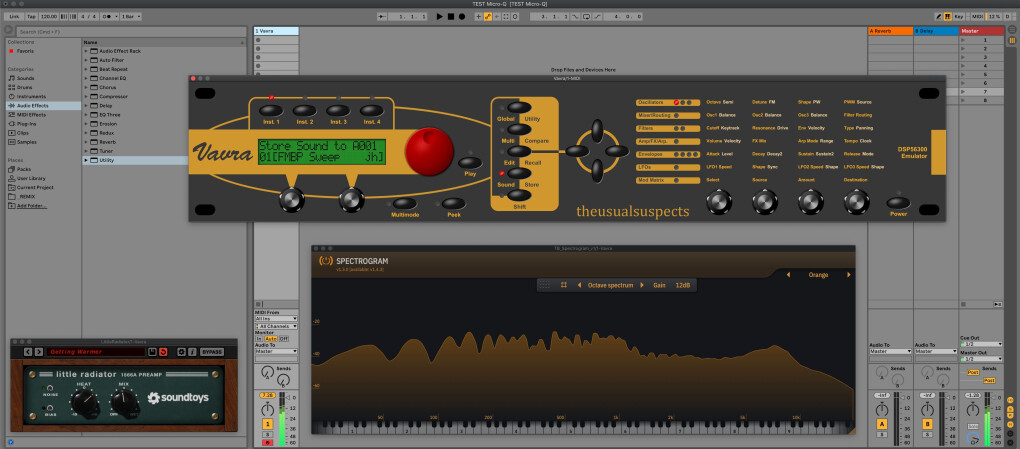Stop playback in the transport bar
The height and width of the screenshot is (449, 1020).
coord(451,16)
